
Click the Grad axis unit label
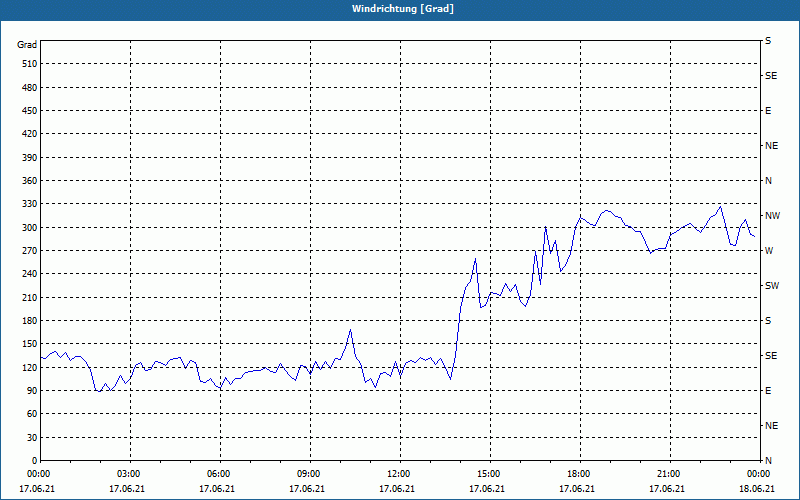[27, 45]
